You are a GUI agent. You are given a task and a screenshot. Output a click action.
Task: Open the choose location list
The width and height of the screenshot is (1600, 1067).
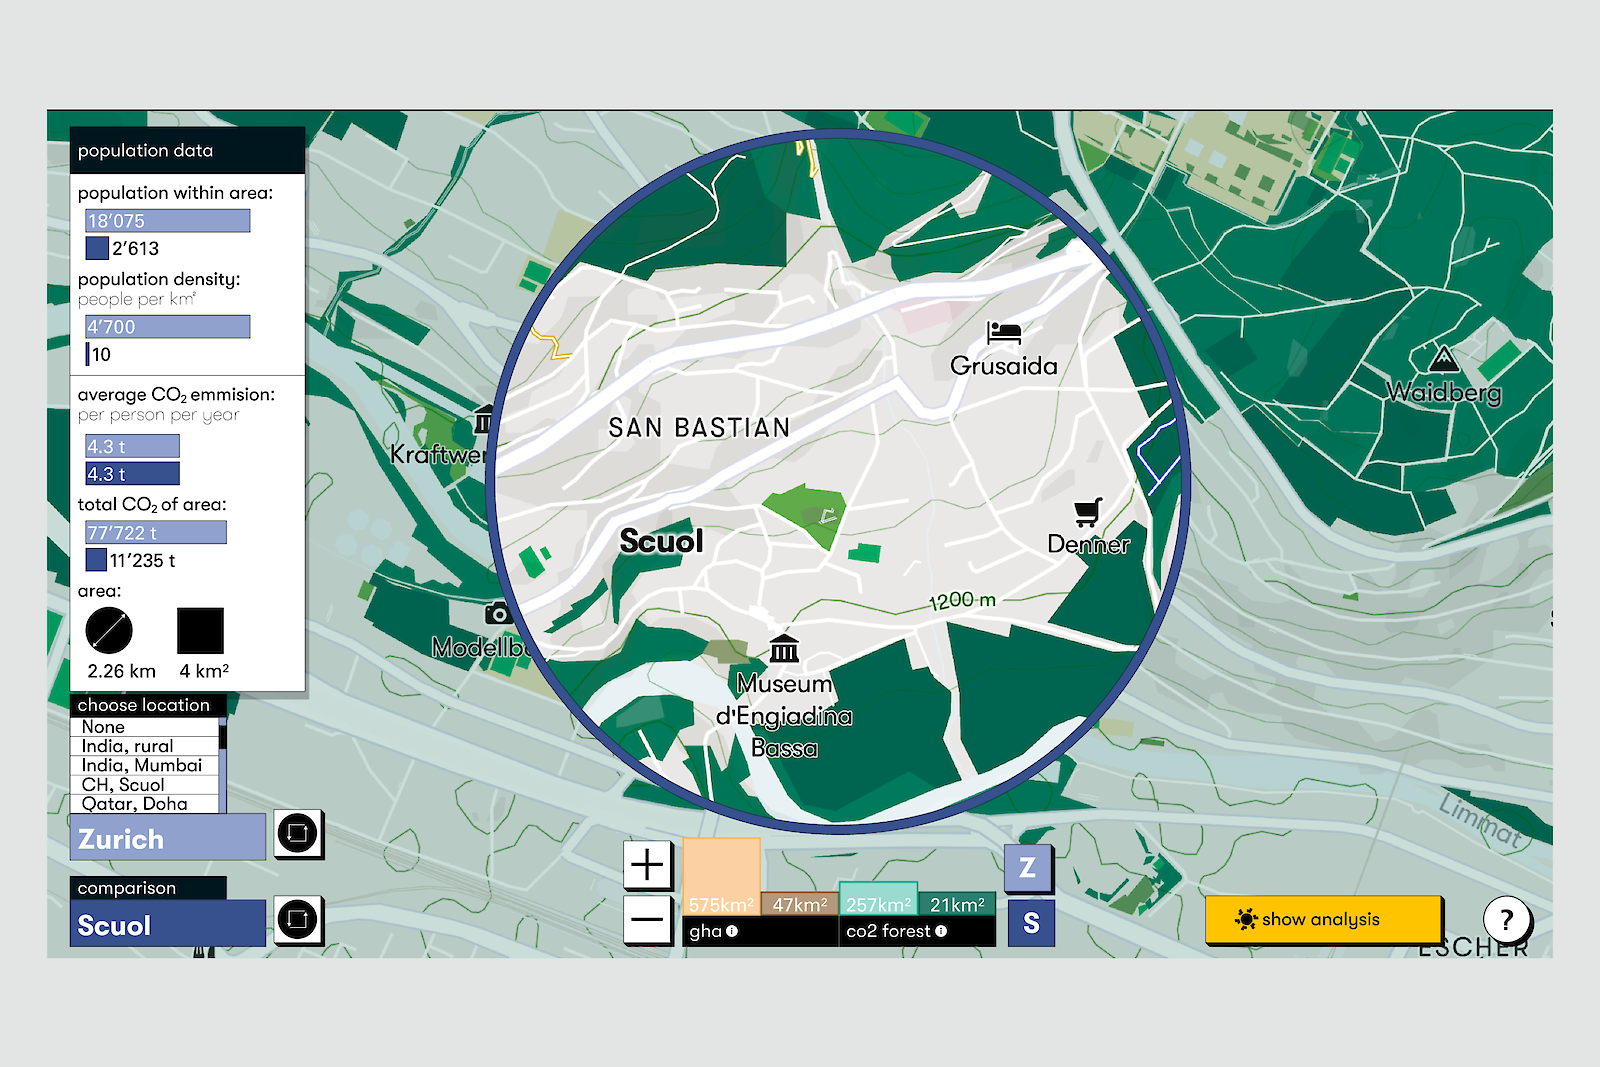click(x=146, y=704)
